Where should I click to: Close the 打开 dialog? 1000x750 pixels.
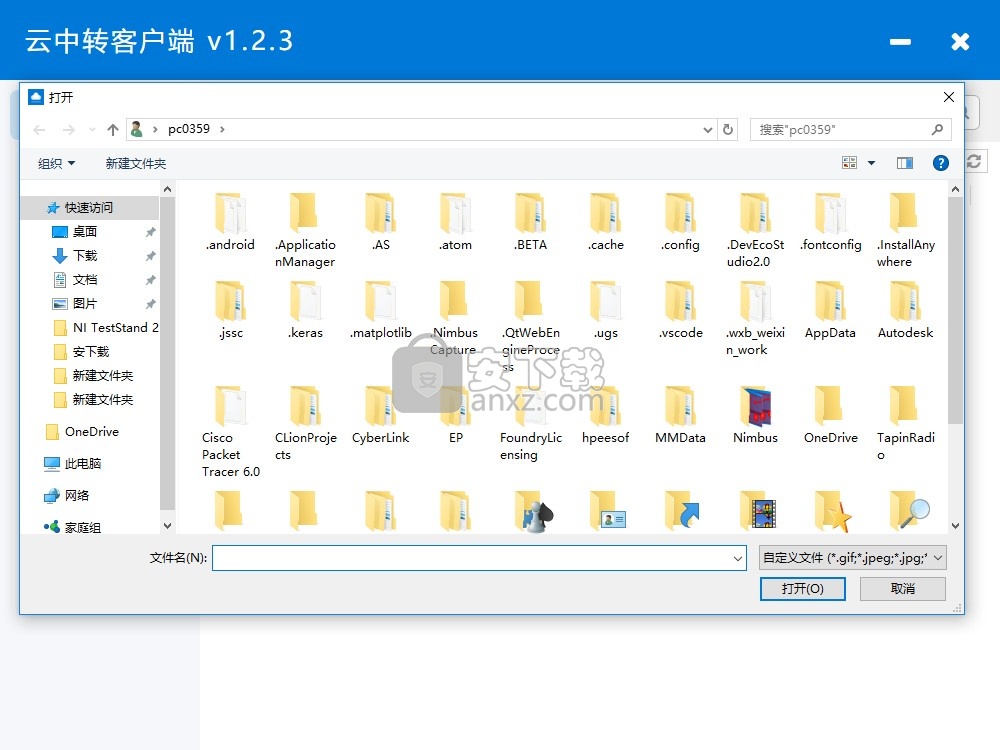pyautogui.click(x=948, y=97)
